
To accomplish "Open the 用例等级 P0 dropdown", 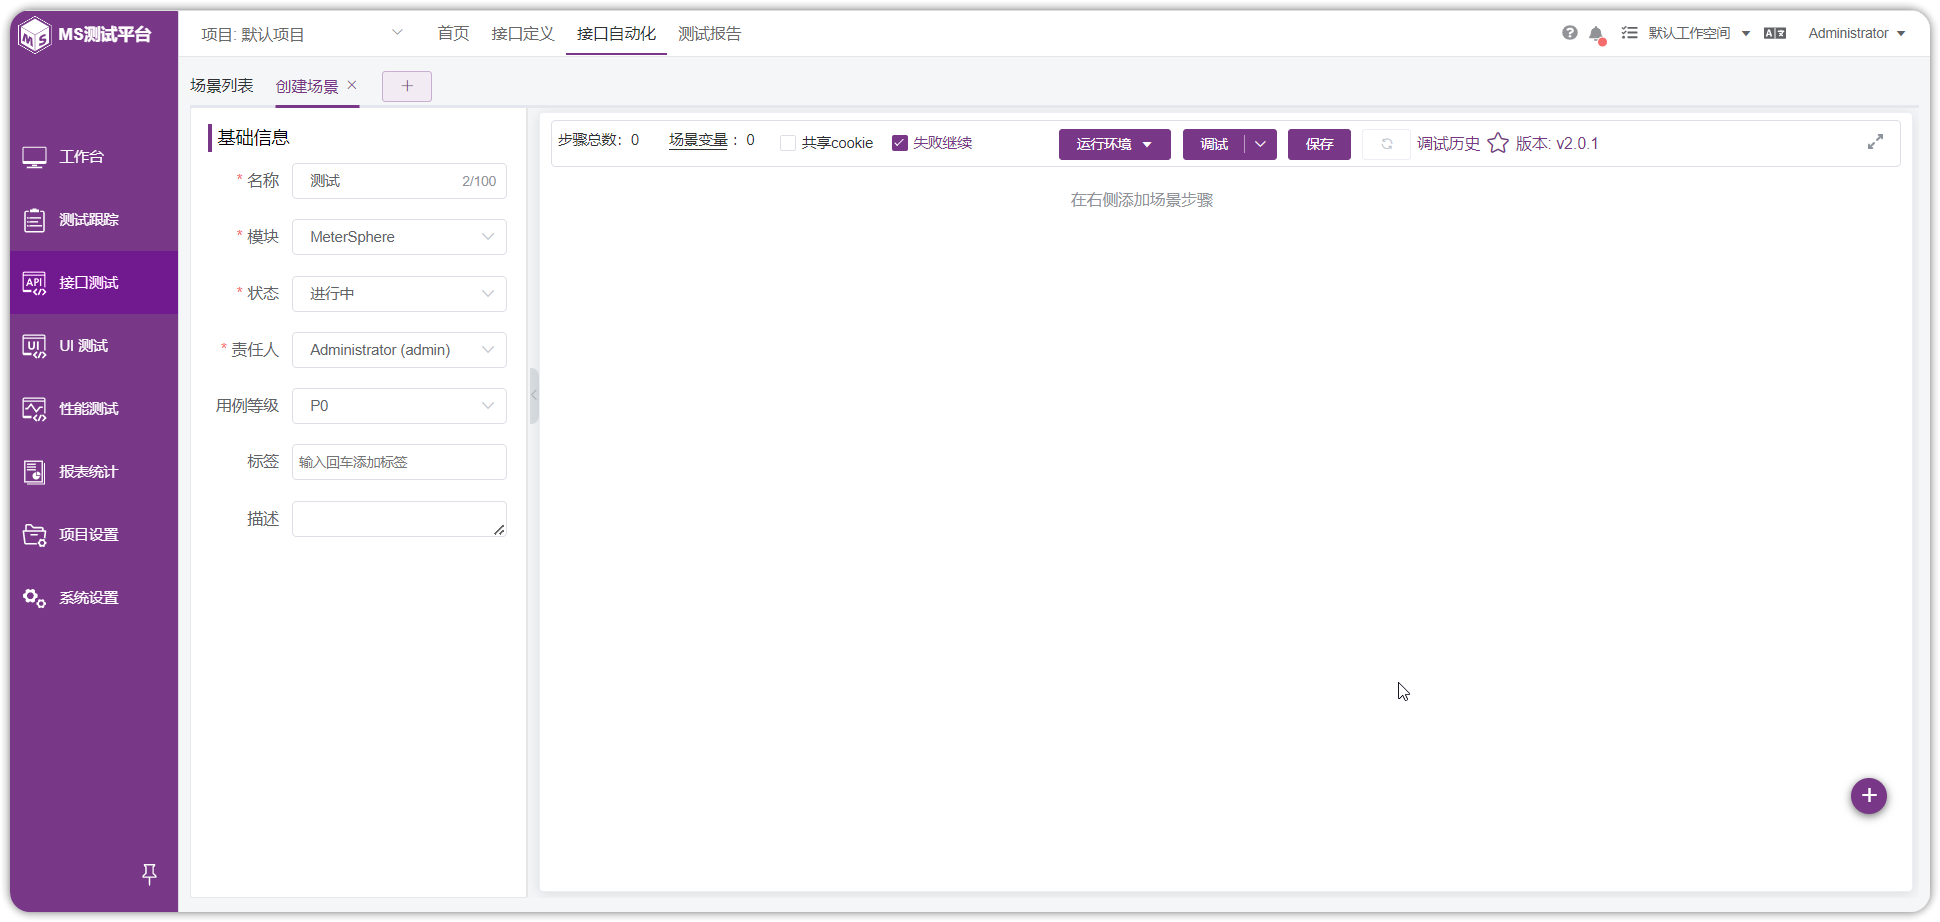I will point(399,406).
